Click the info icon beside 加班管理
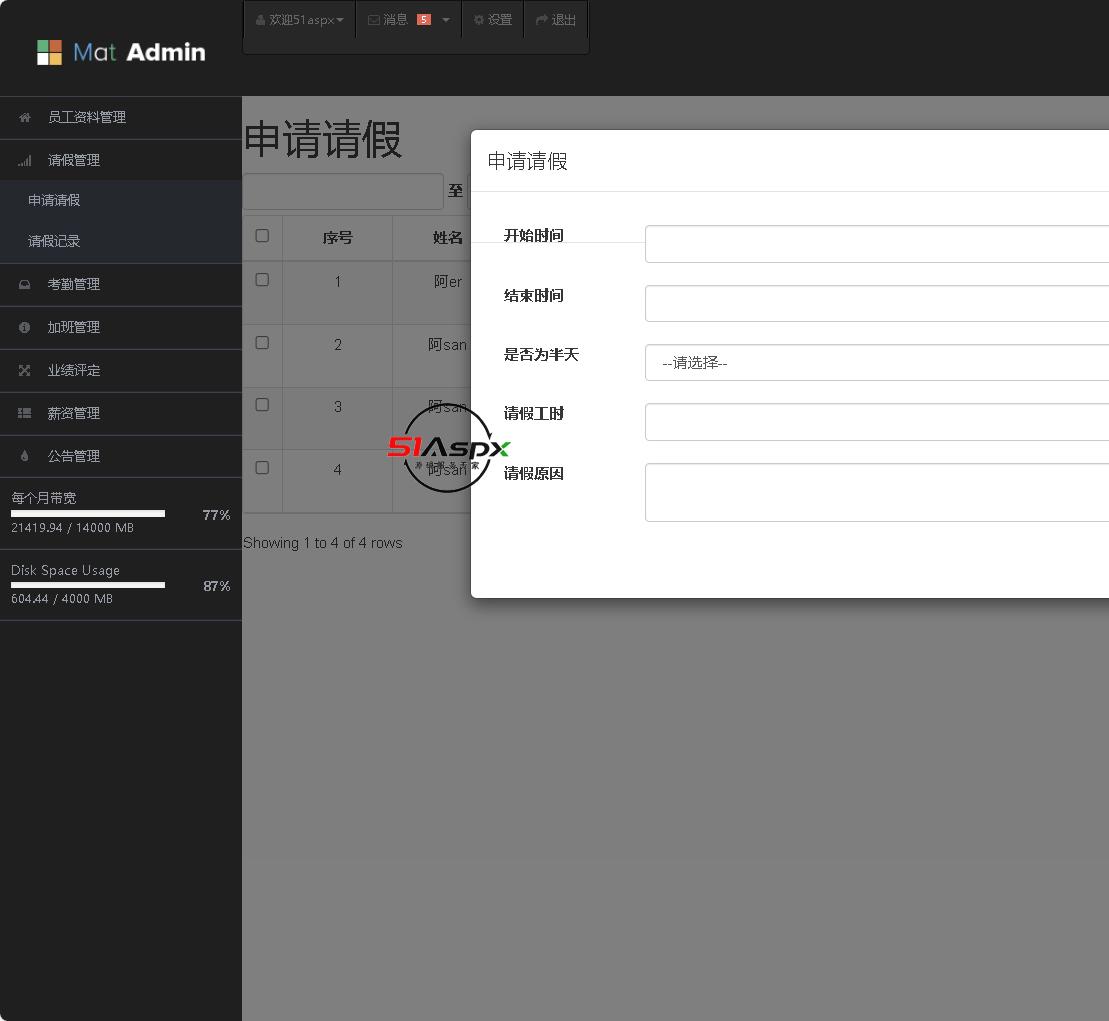The height and width of the screenshot is (1021, 1109). (x=25, y=328)
